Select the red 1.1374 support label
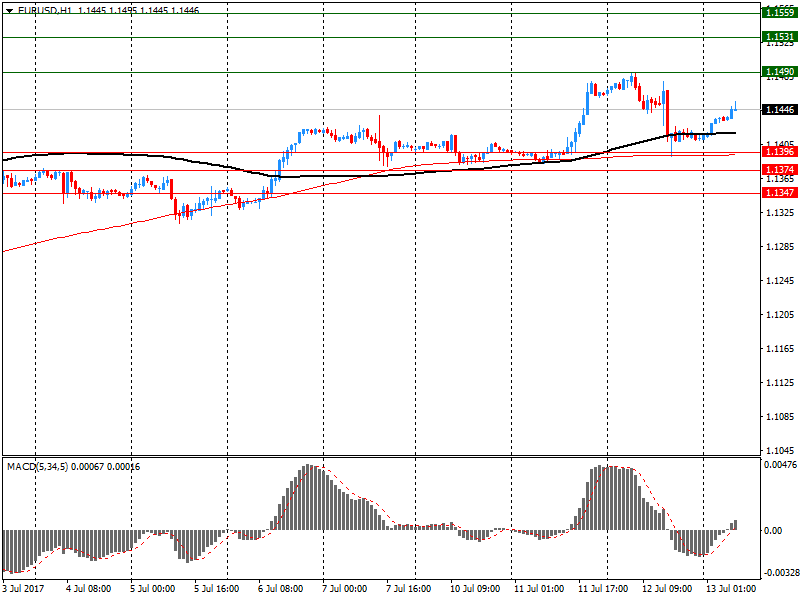The height and width of the screenshot is (600, 800). point(780,170)
